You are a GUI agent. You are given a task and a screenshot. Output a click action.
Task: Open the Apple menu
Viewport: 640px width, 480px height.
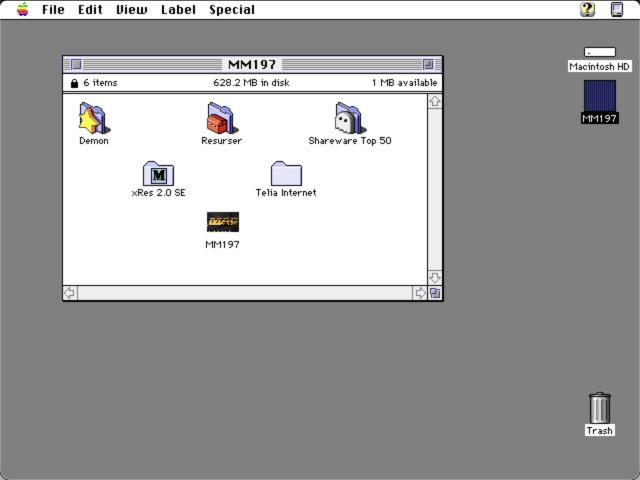point(23,9)
